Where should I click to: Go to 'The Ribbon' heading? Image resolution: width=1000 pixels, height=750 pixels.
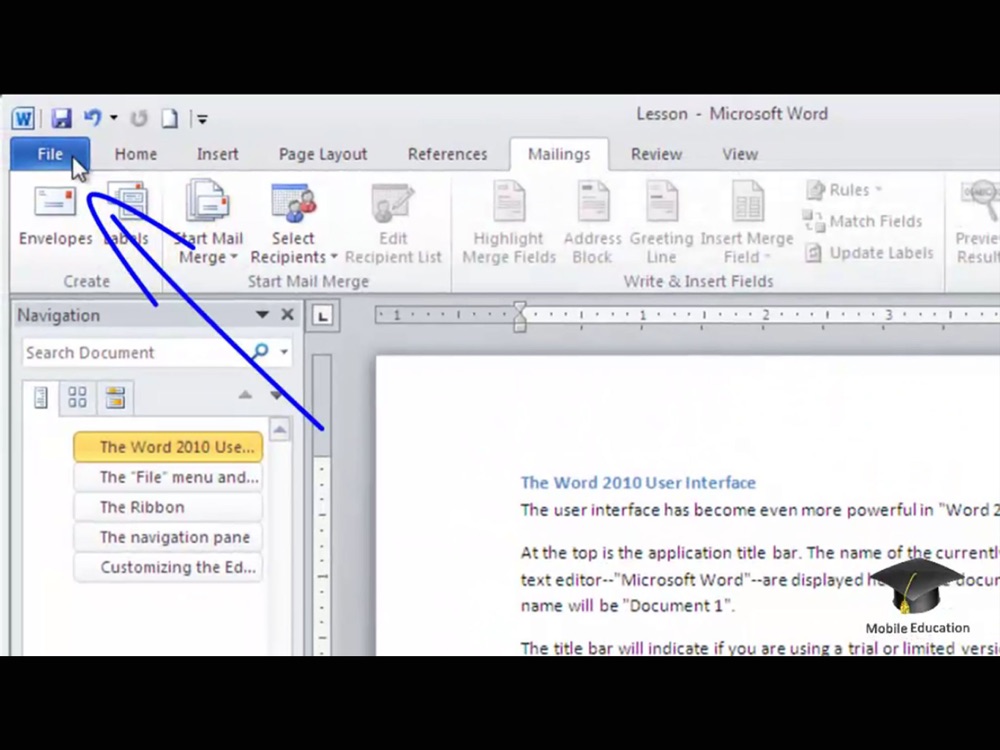168,507
